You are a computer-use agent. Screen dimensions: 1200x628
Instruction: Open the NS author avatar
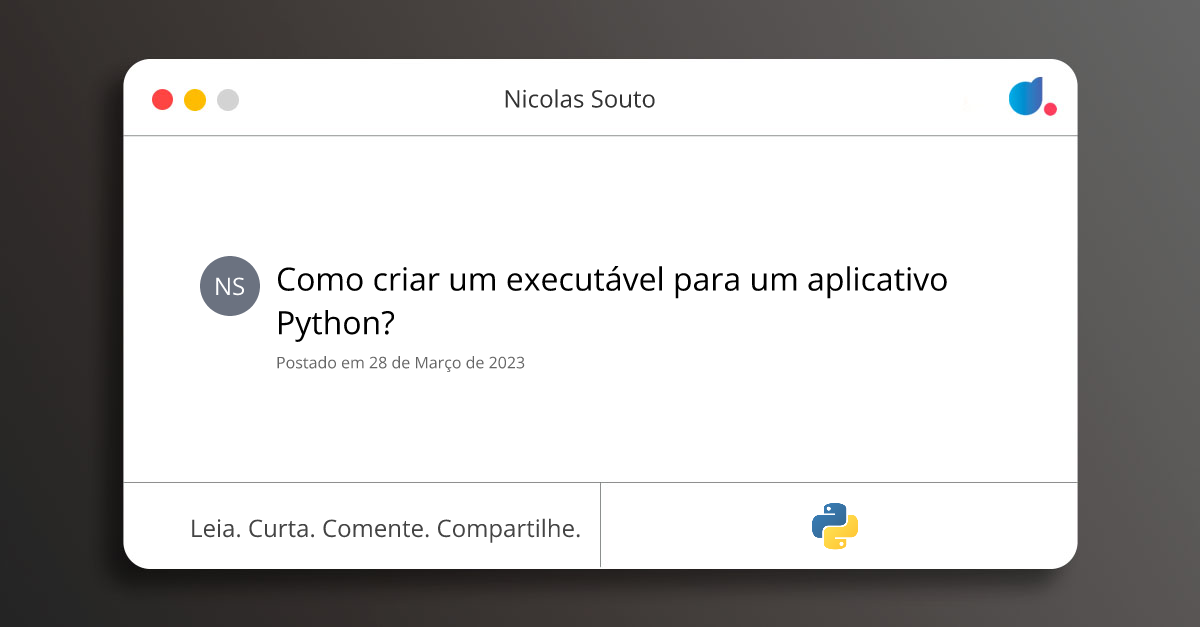[230, 286]
